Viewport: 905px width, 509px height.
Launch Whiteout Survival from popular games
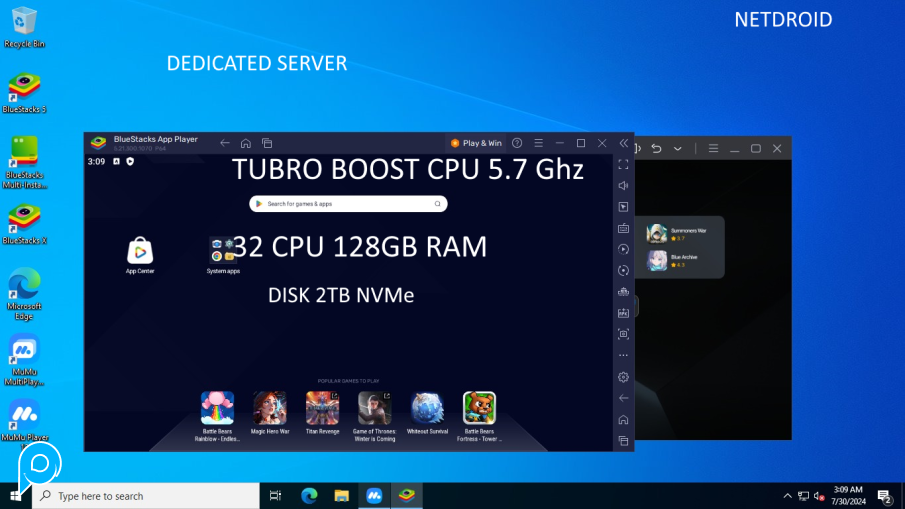427,408
